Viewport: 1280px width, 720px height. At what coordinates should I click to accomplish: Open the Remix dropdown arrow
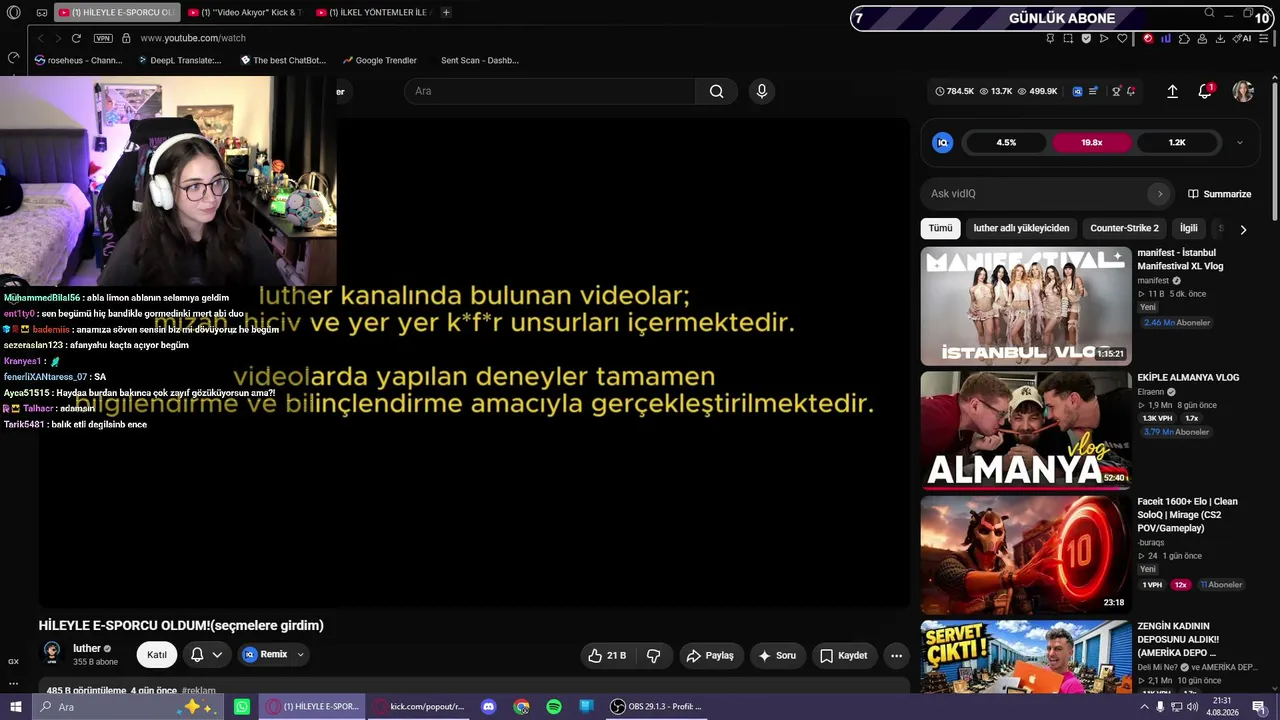pos(300,655)
